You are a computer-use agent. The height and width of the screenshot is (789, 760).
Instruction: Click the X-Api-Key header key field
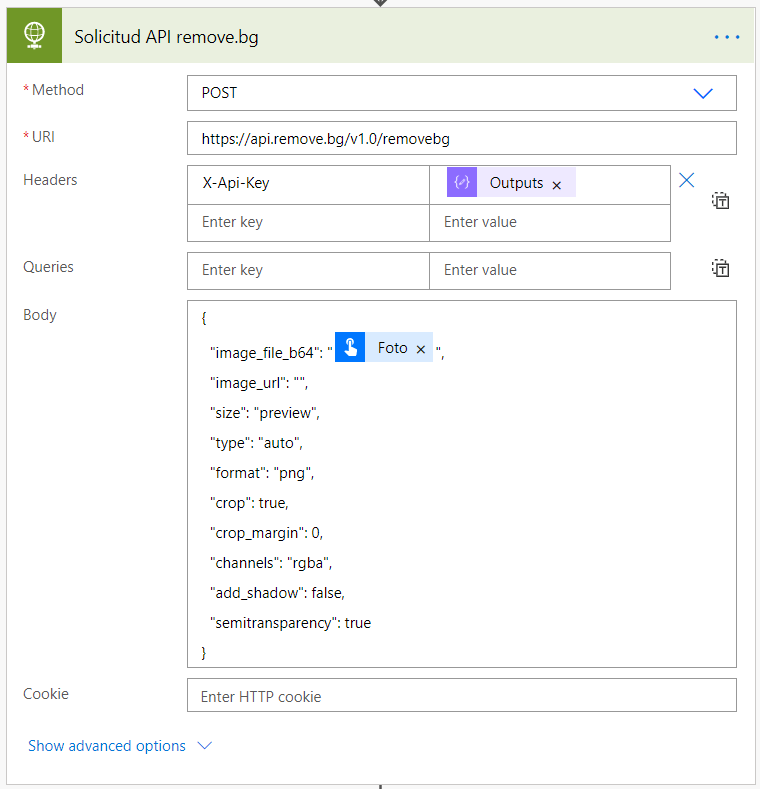pos(308,184)
